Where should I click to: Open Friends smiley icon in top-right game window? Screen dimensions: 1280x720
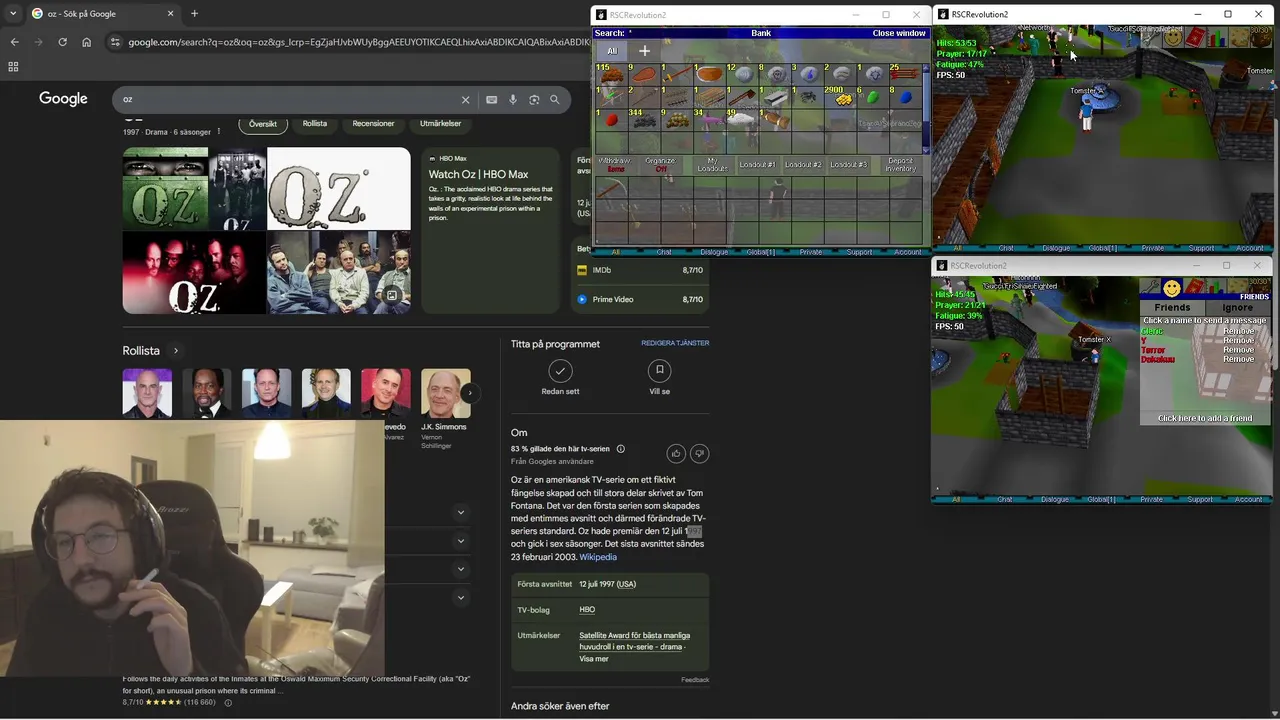(1172, 38)
